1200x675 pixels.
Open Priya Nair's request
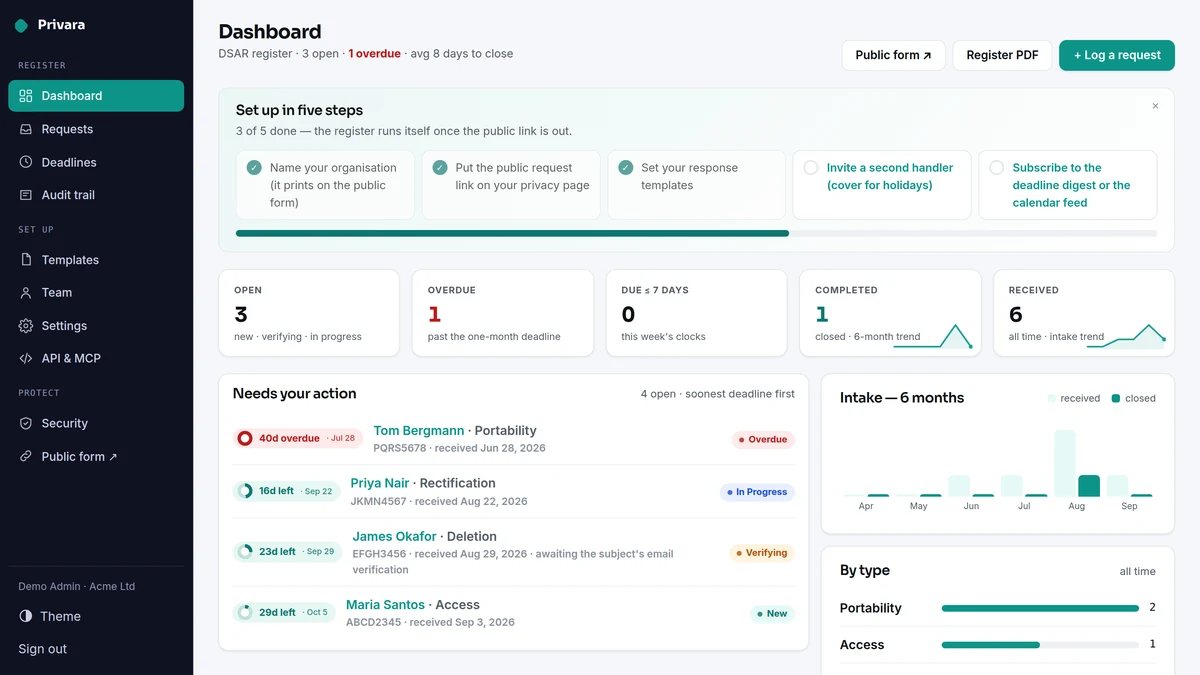(x=380, y=483)
